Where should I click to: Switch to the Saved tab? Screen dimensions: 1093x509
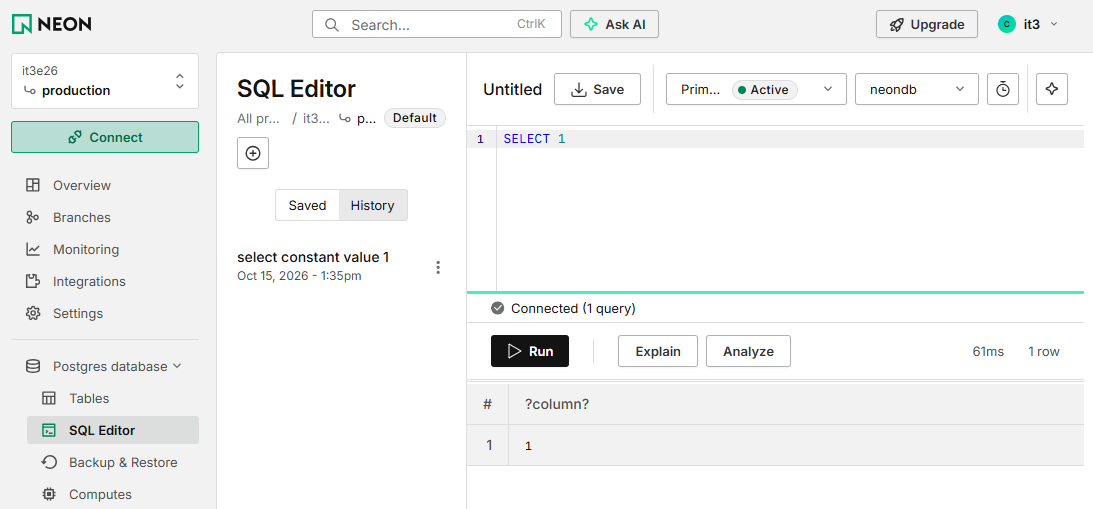coord(307,206)
